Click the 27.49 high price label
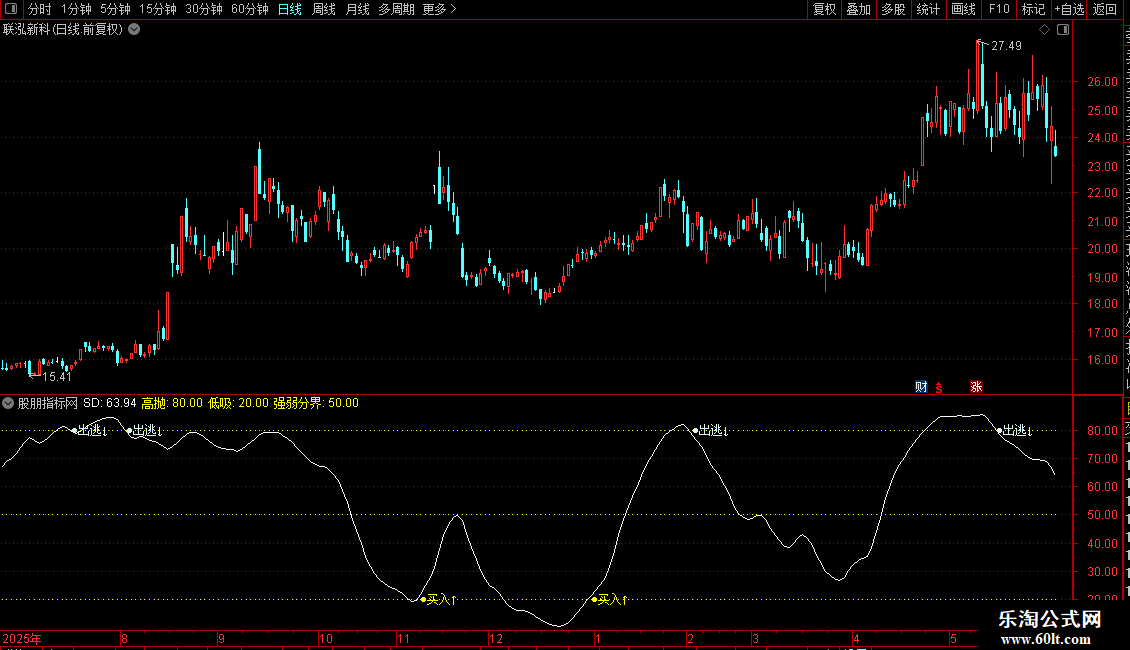 click(1006, 46)
